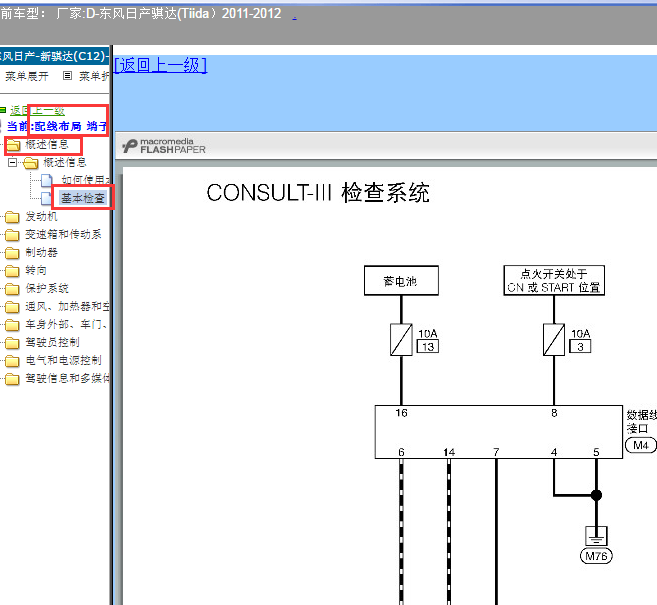Click the 东风日产-新骐达(C12) sidebar header
This screenshot has height=605, width=657.
[x=54, y=56]
